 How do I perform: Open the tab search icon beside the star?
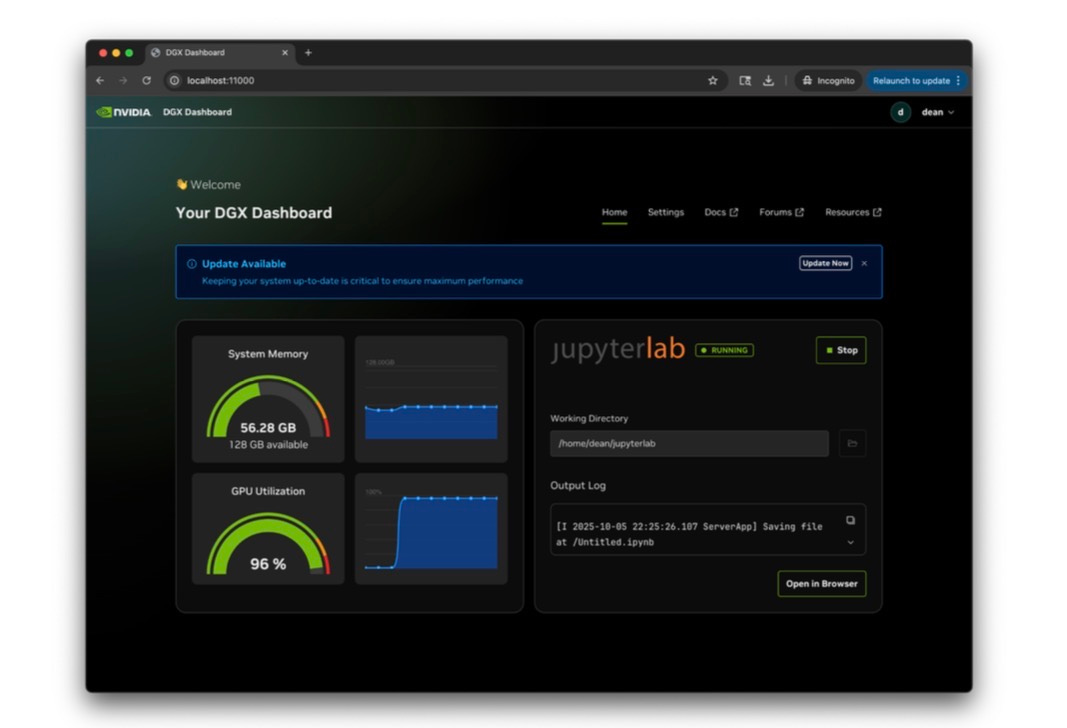click(745, 80)
